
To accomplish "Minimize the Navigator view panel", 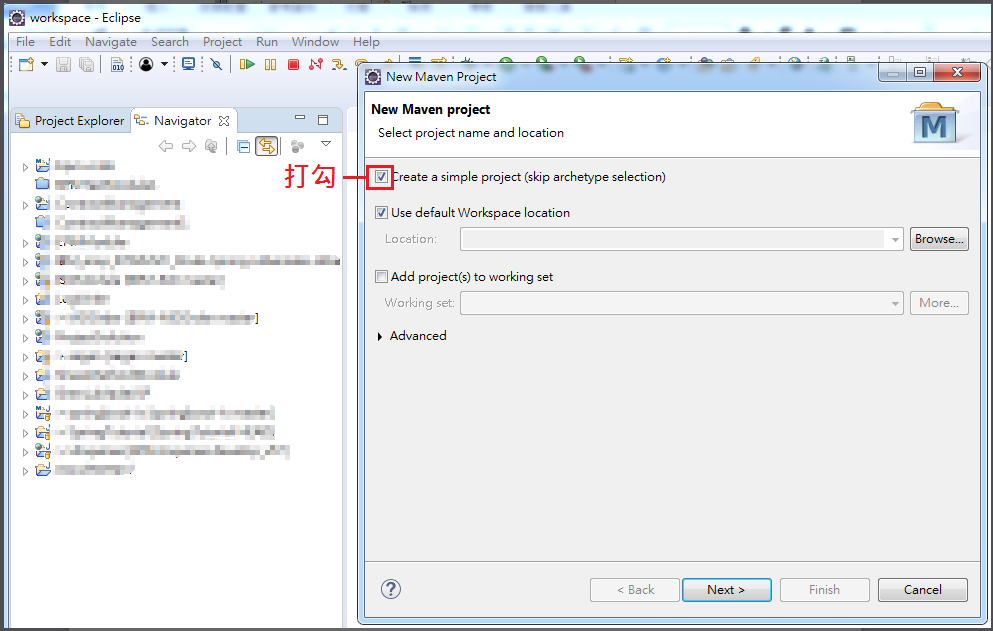I will (x=300, y=118).
